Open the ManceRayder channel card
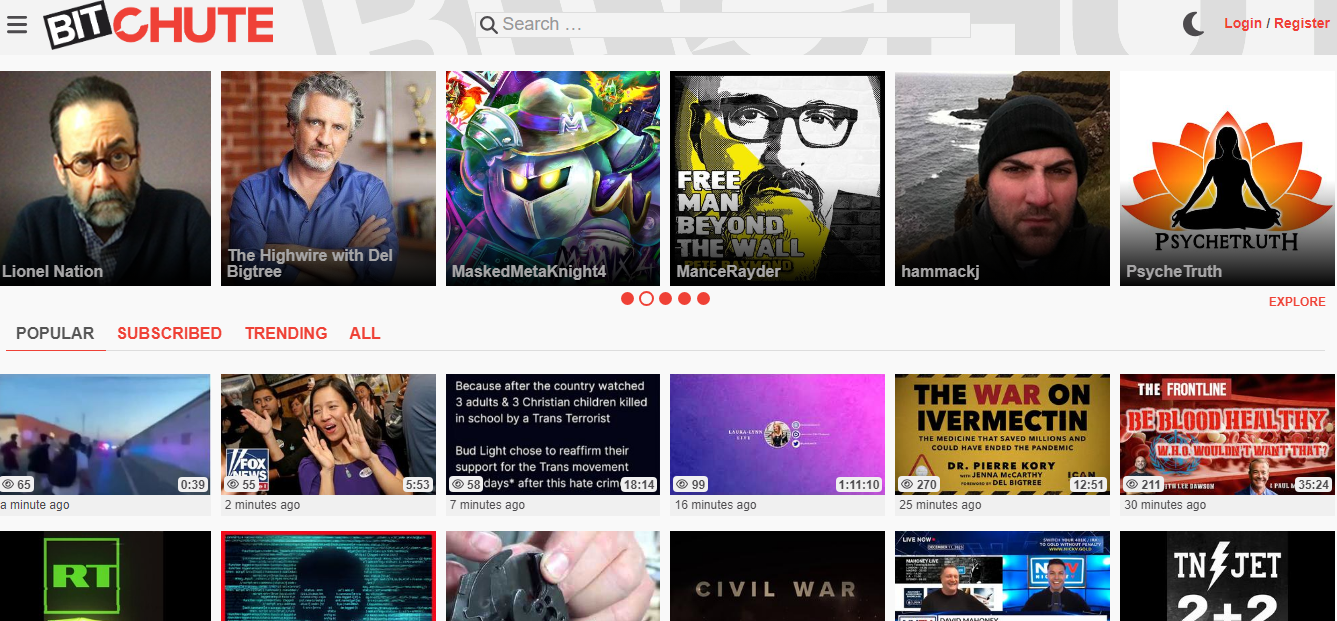The height and width of the screenshot is (621, 1337). [777, 178]
